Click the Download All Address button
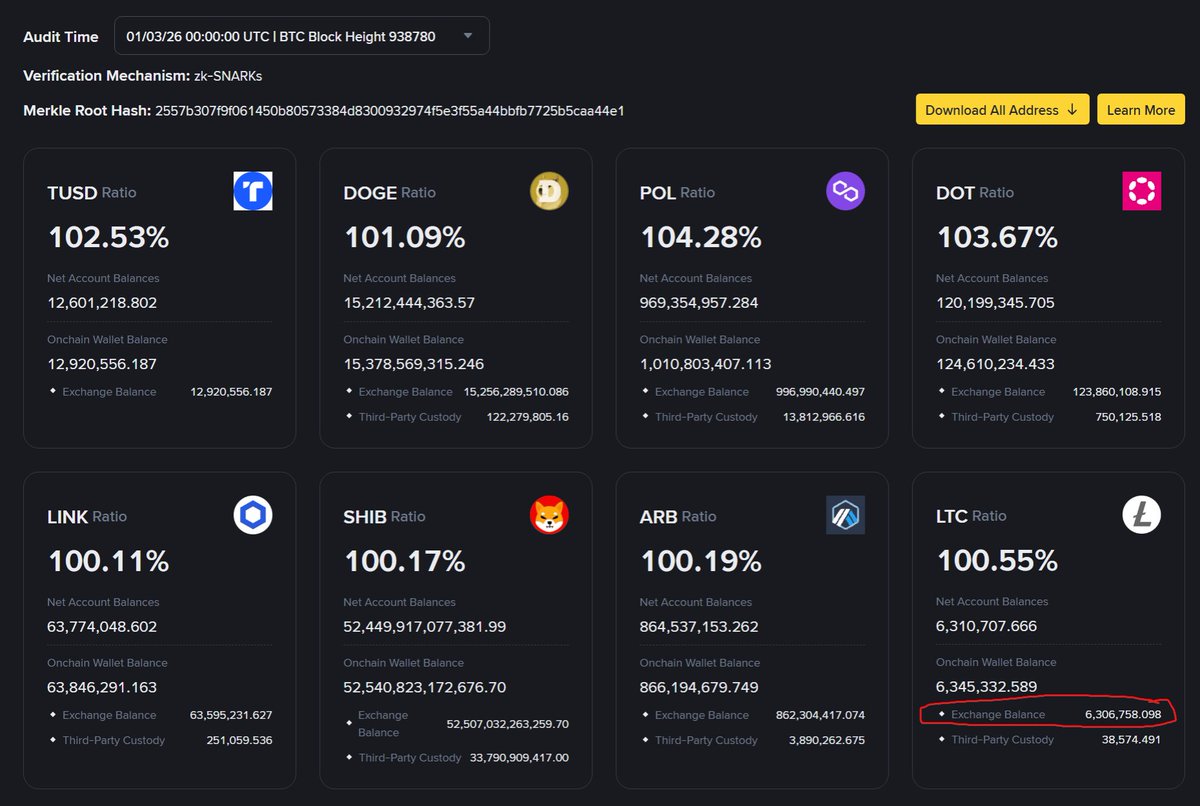The height and width of the screenshot is (806, 1200). pos(1002,110)
